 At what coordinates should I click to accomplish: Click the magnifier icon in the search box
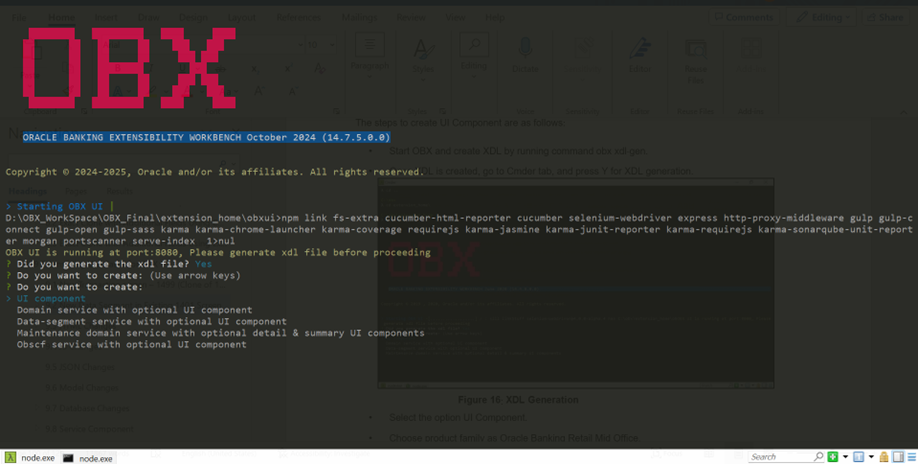818,456
